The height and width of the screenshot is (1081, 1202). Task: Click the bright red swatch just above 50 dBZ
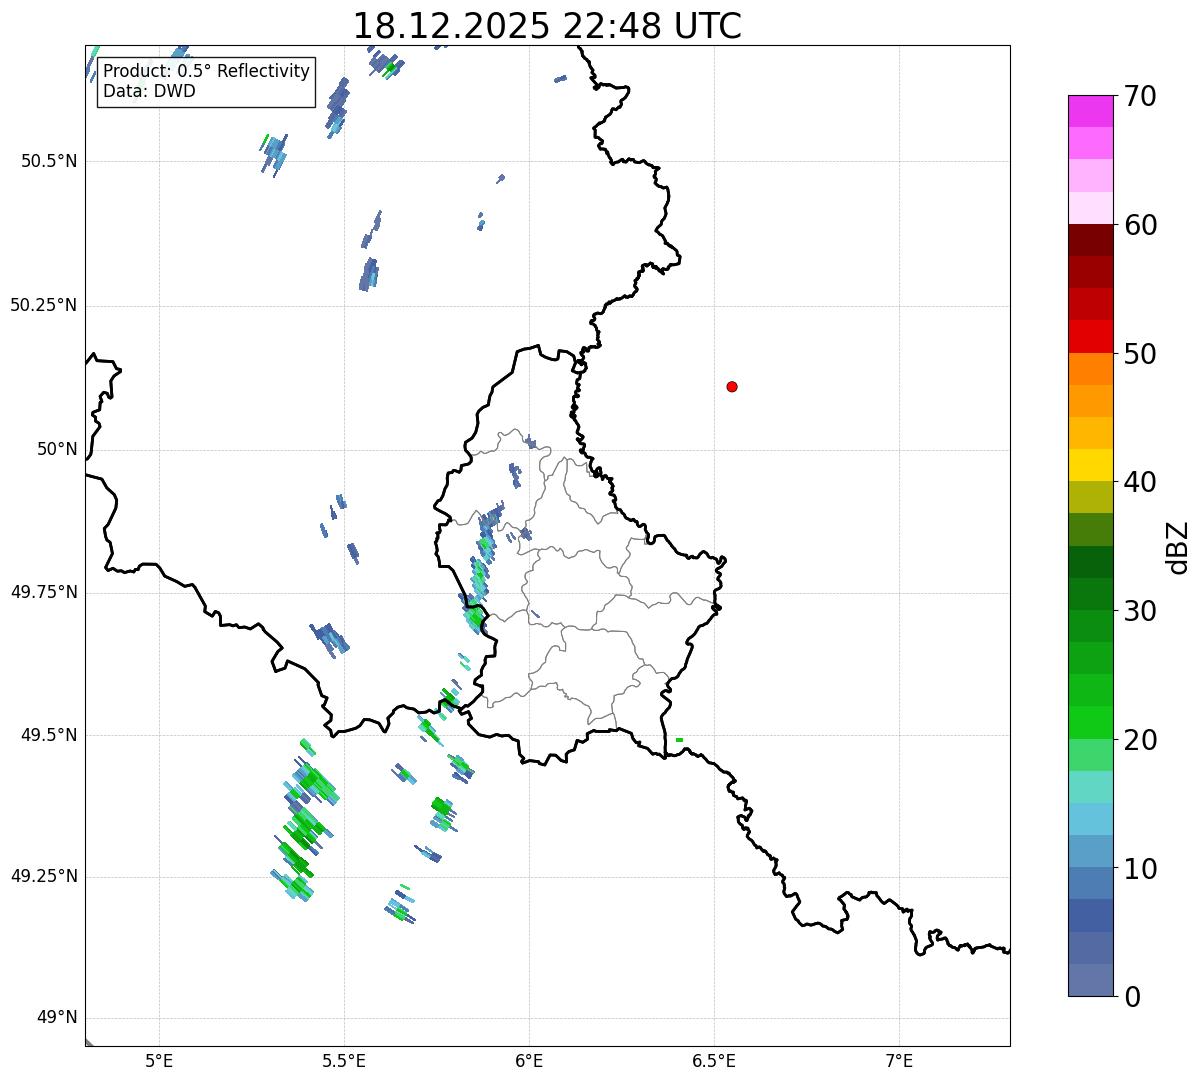[x=1090, y=336]
